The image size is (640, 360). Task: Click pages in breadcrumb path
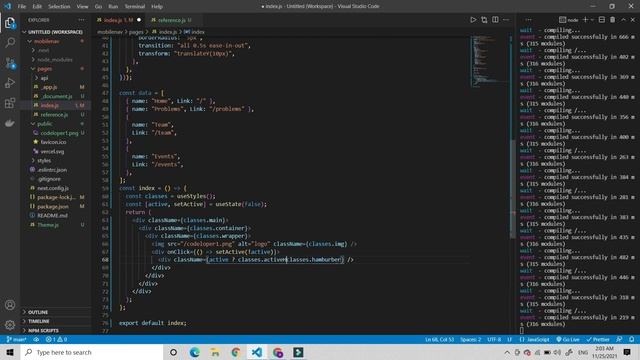tap(136, 32)
